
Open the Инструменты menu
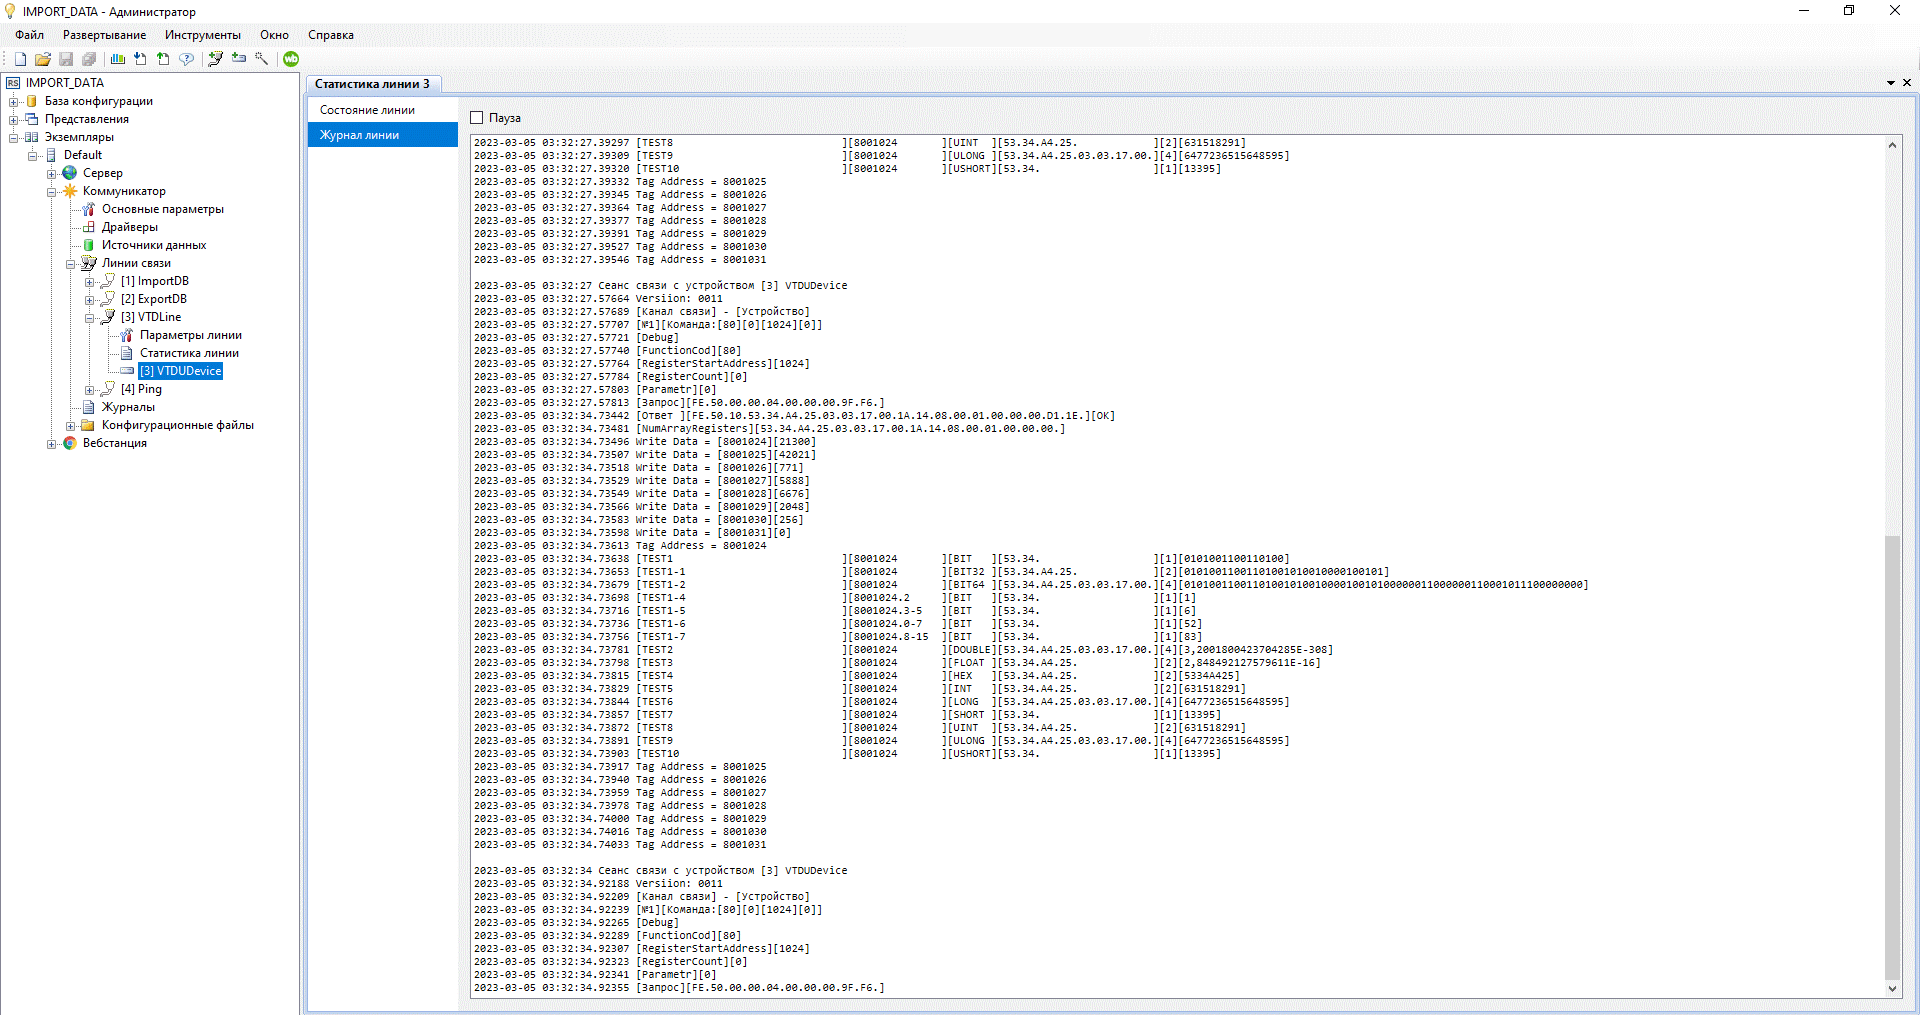(203, 35)
